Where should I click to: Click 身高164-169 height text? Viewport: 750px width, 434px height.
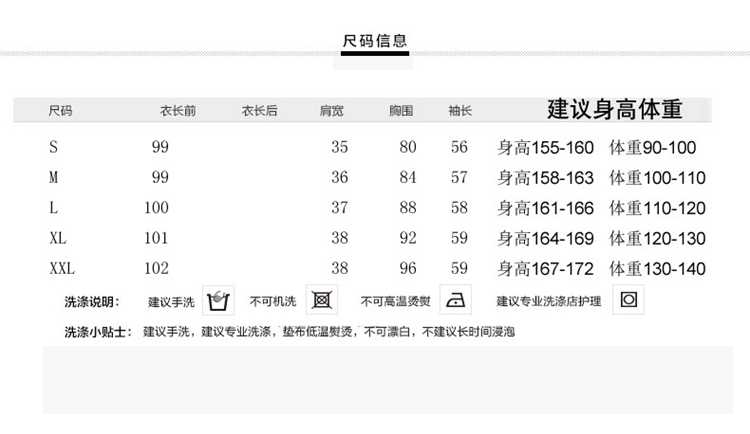tap(546, 238)
